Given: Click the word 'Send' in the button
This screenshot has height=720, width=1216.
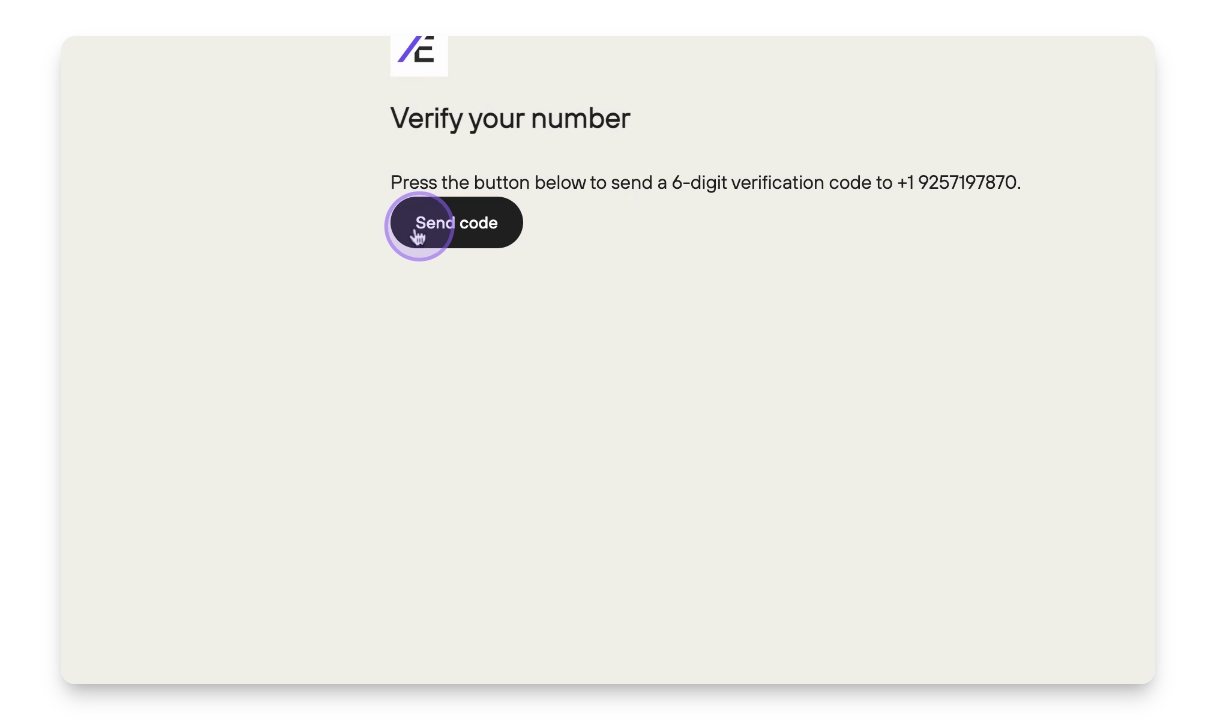Looking at the screenshot, I should point(435,223).
